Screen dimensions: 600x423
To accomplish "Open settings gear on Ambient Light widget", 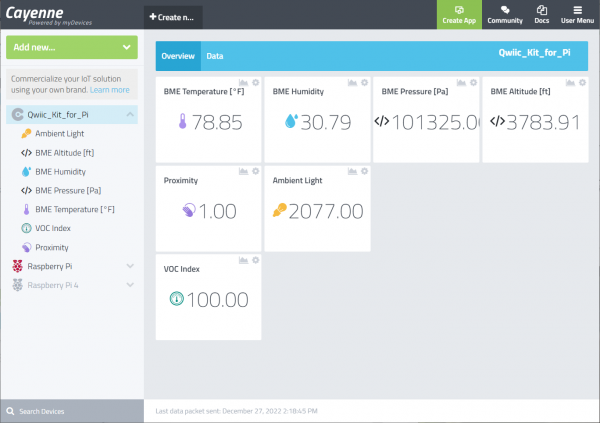I will (365, 171).
